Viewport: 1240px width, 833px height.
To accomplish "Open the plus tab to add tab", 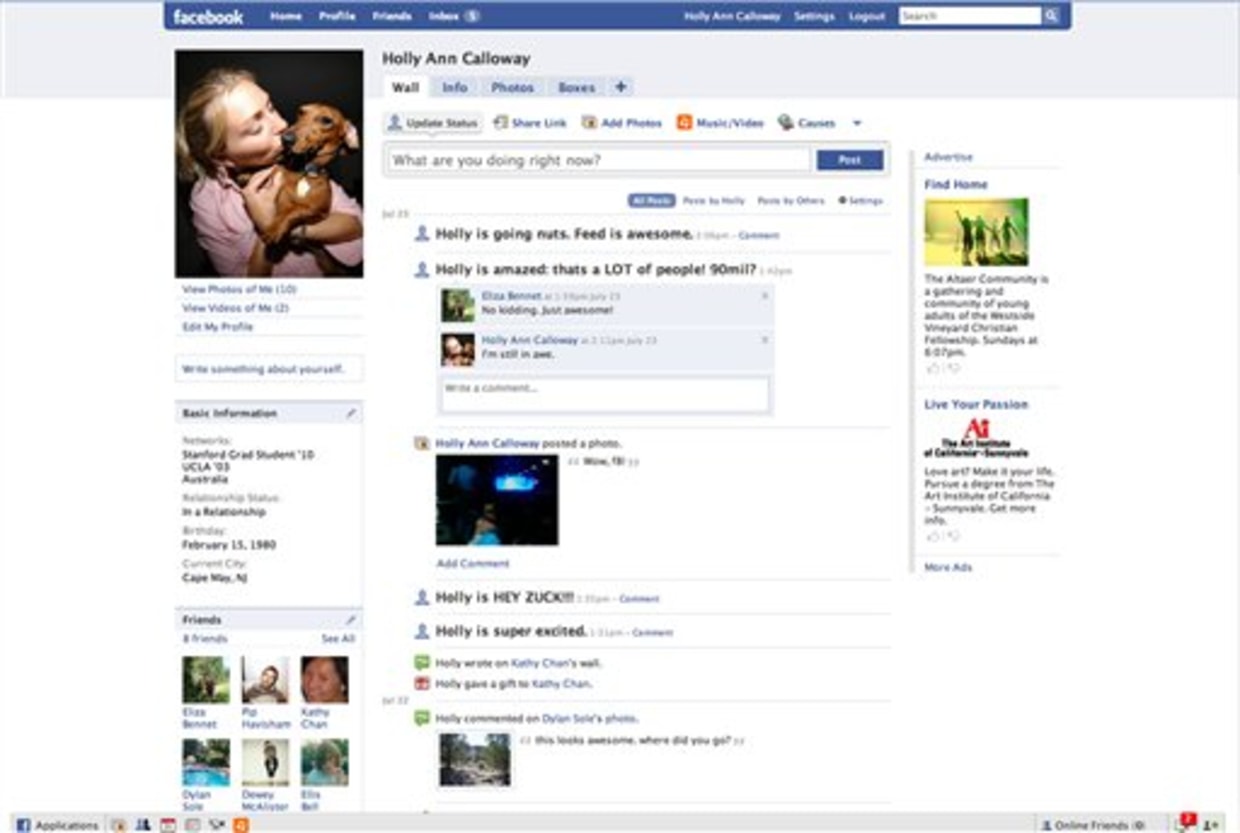I will (x=620, y=87).
